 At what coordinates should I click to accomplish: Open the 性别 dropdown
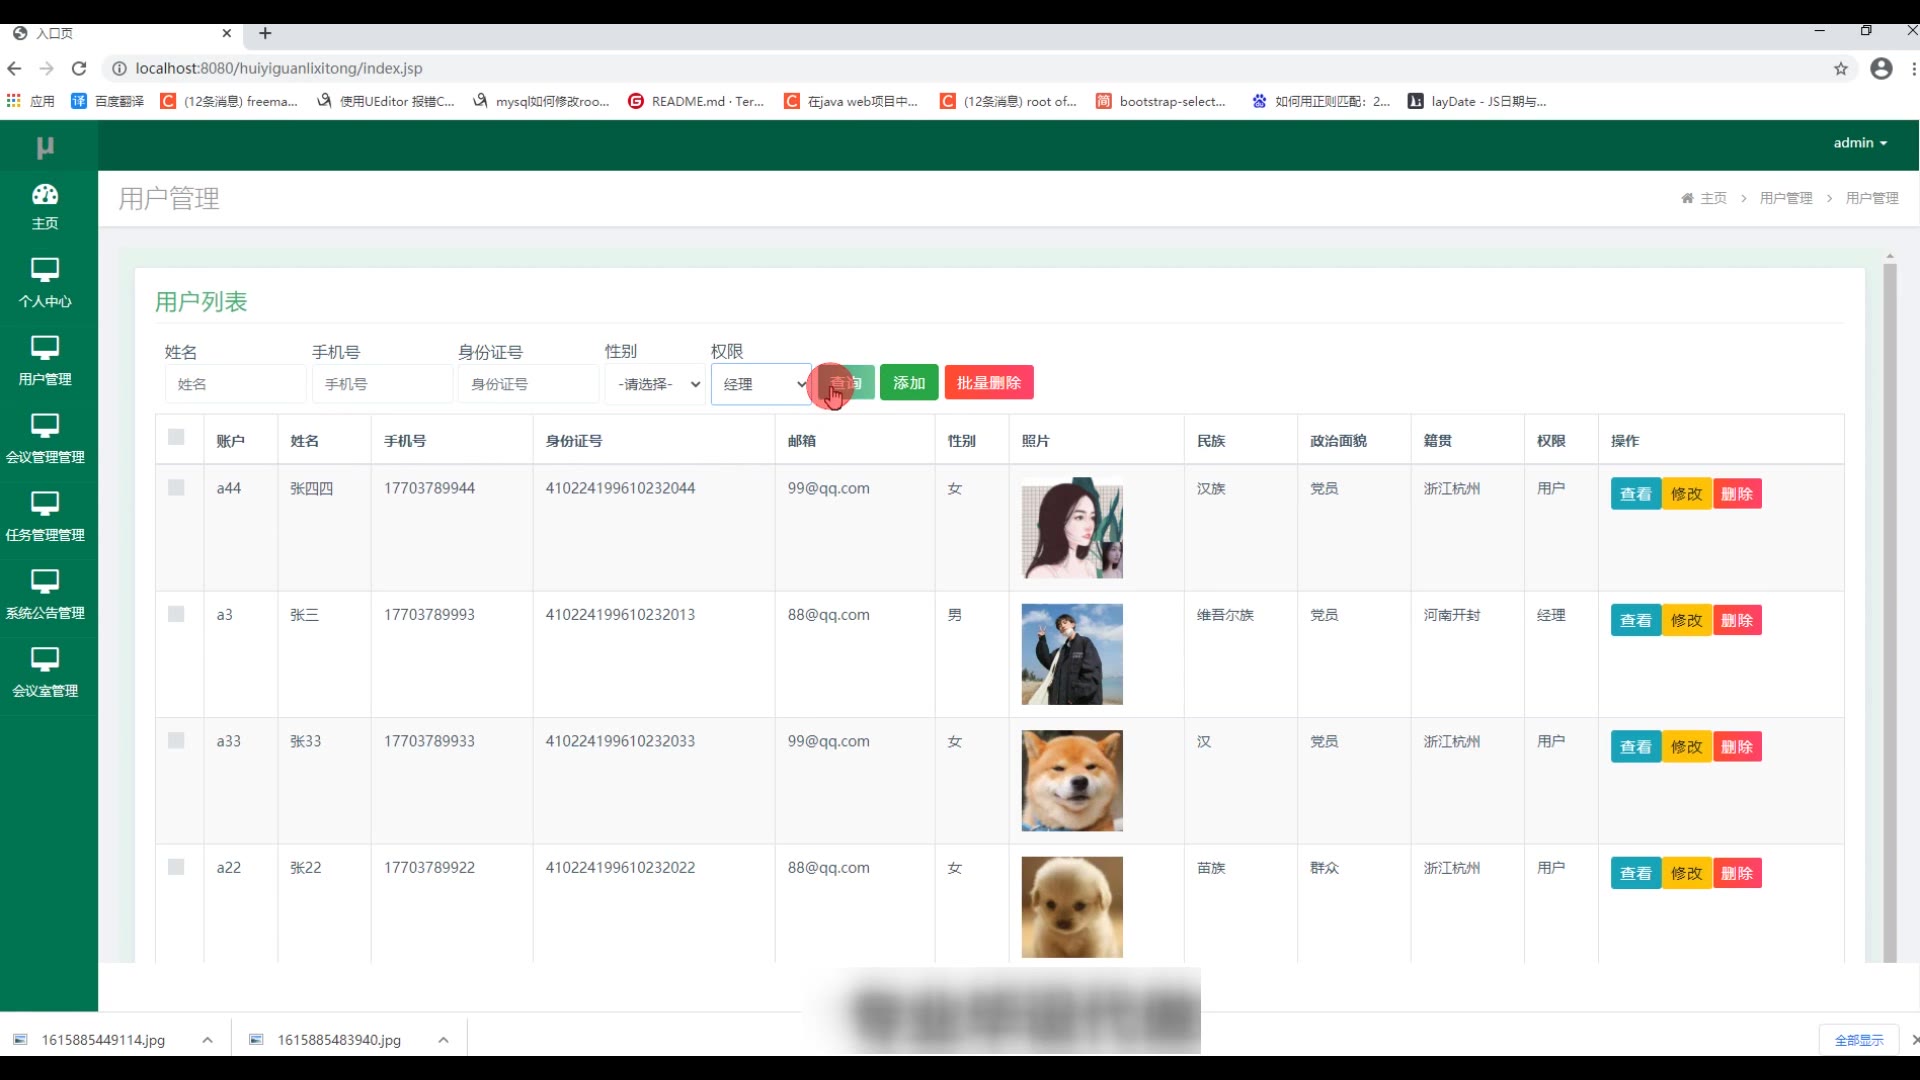(657, 384)
